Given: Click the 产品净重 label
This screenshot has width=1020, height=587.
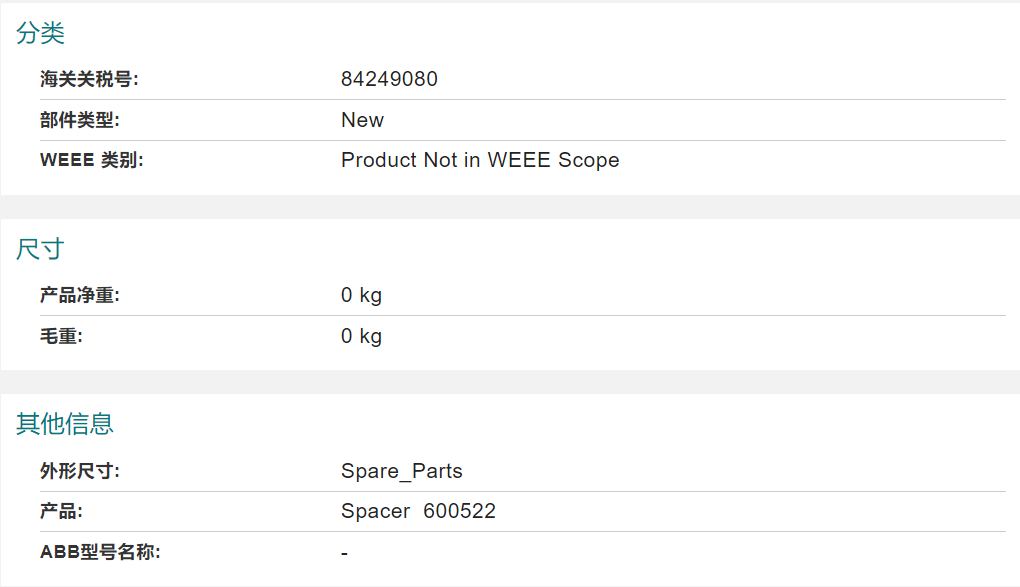Looking at the screenshot, I should [x=79, y=295].
